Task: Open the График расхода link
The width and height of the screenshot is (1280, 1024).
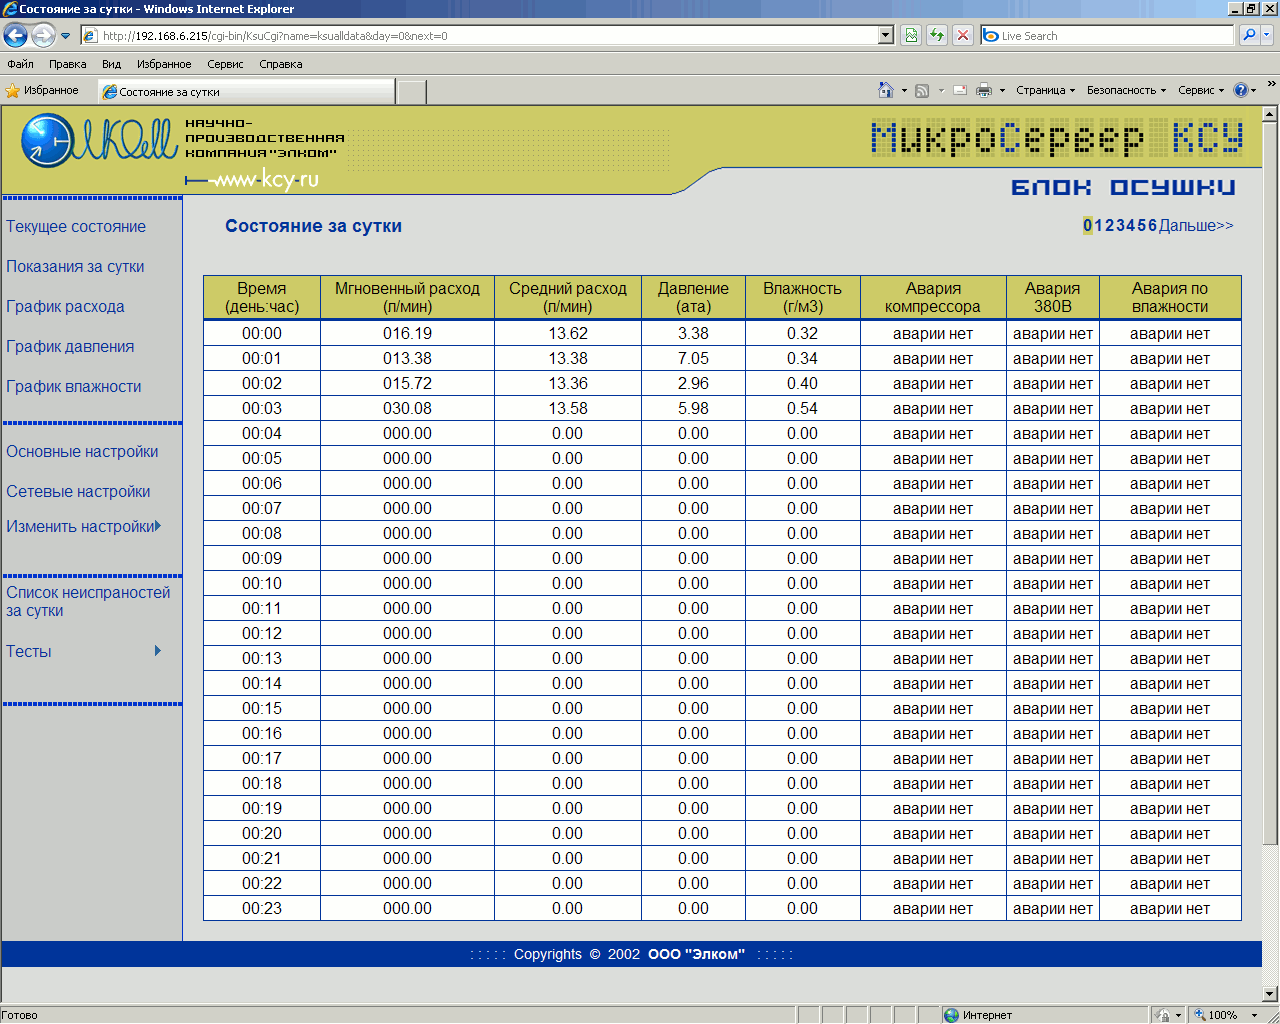Action: click(x=65, y=307)
